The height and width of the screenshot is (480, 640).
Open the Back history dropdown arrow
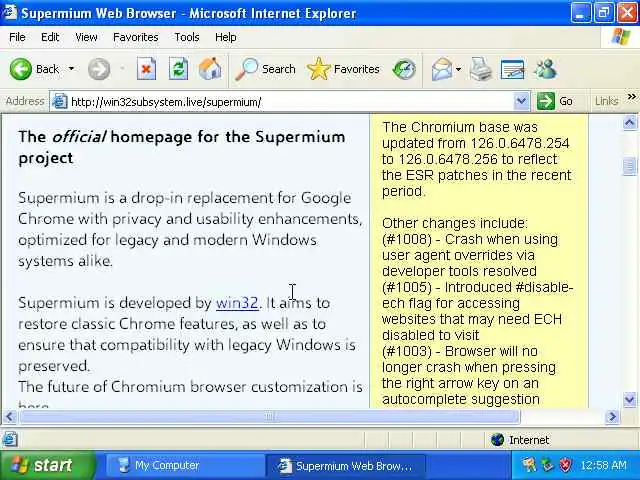point(71,69)
